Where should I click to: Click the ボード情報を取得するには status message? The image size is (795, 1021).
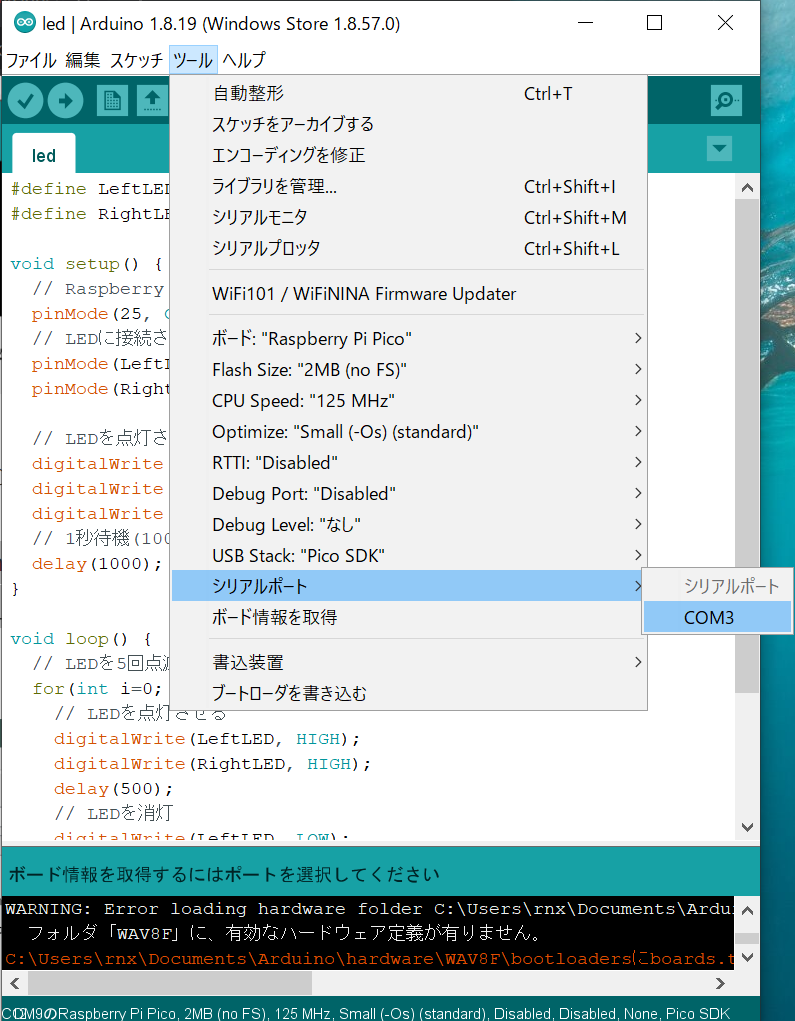pos(224,874)
